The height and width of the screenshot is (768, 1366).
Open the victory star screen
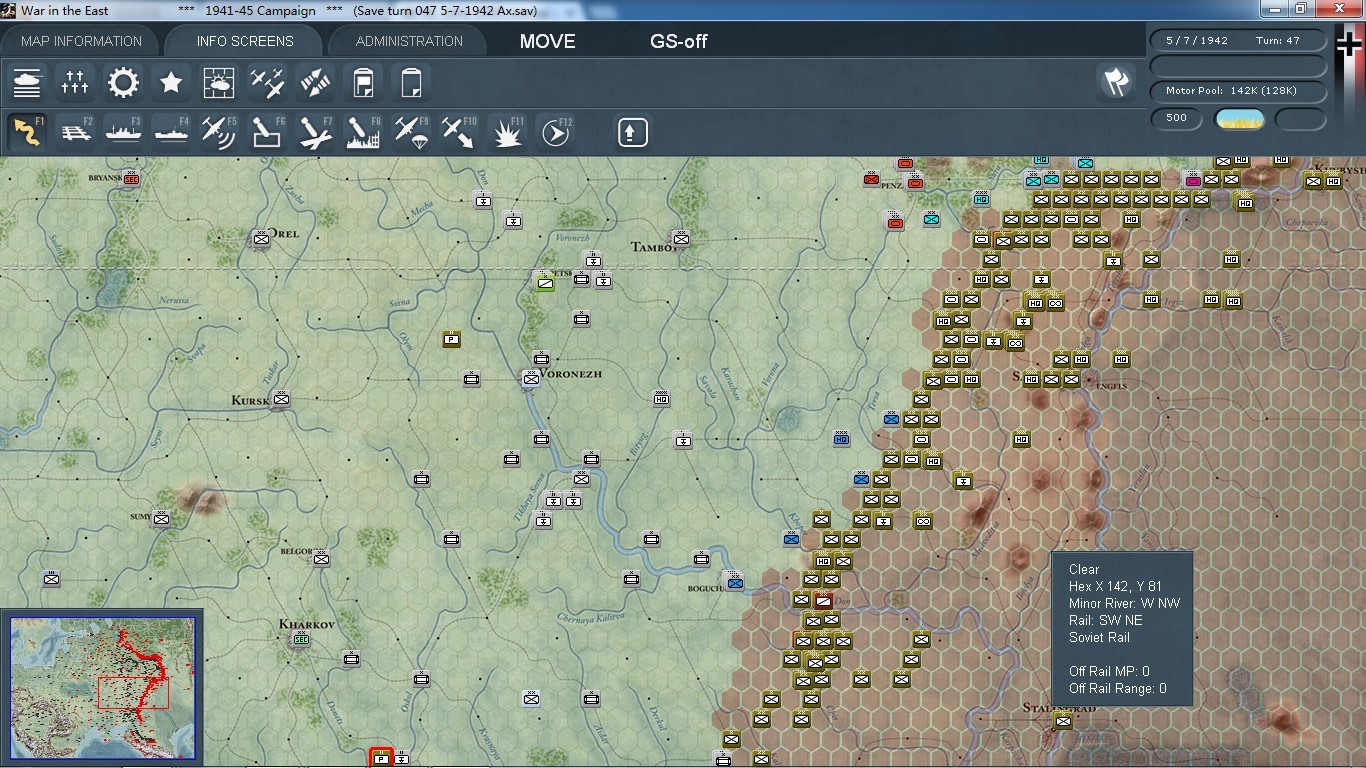171,83
